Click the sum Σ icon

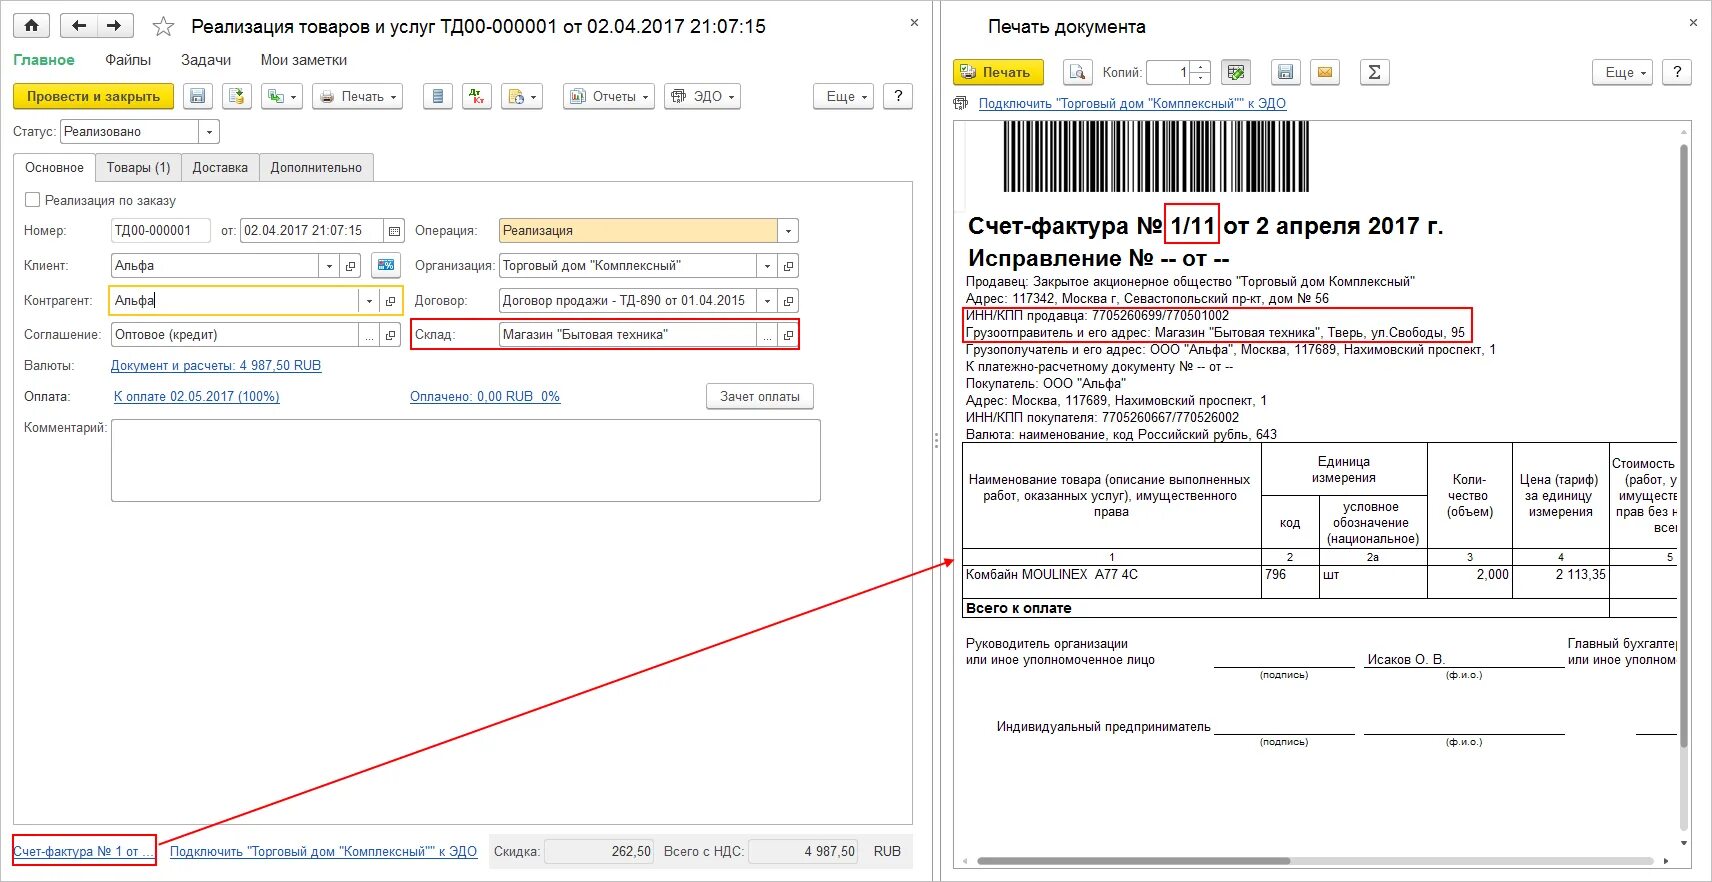click(x=1375, y=72)
